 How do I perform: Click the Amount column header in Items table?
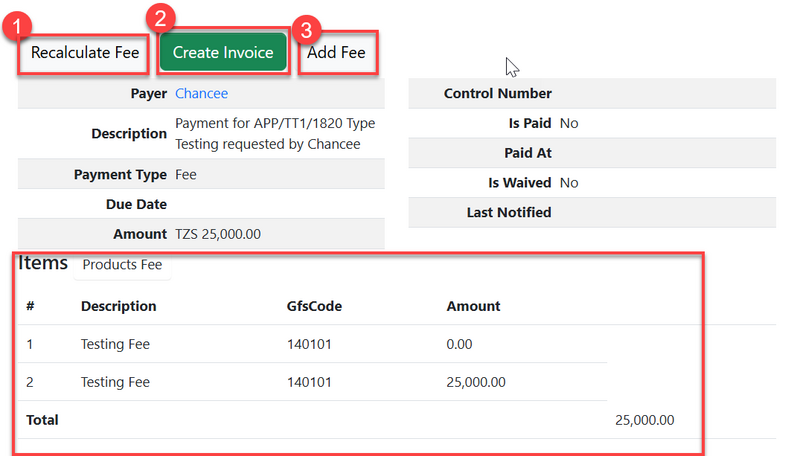(x=473, y=306)
